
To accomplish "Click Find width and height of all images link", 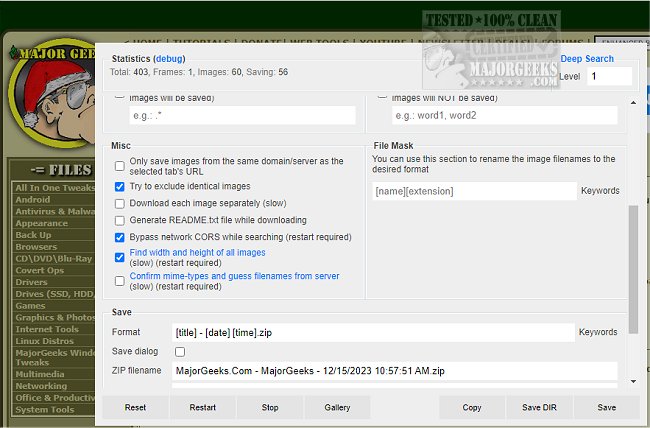I will [x=197, y=253].
